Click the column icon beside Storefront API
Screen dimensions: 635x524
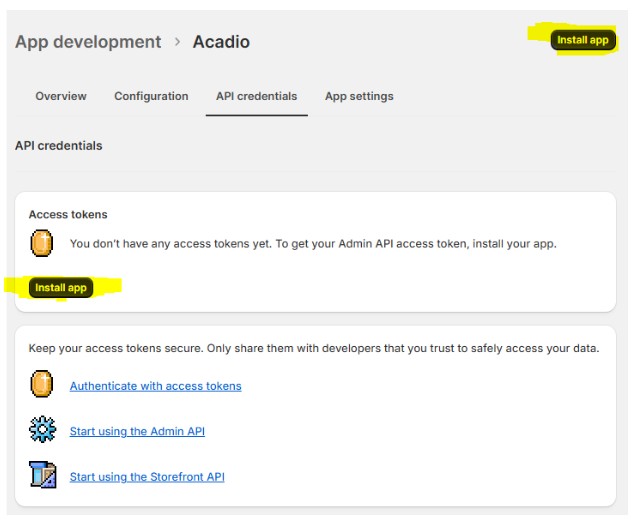(x=43, y=475)
